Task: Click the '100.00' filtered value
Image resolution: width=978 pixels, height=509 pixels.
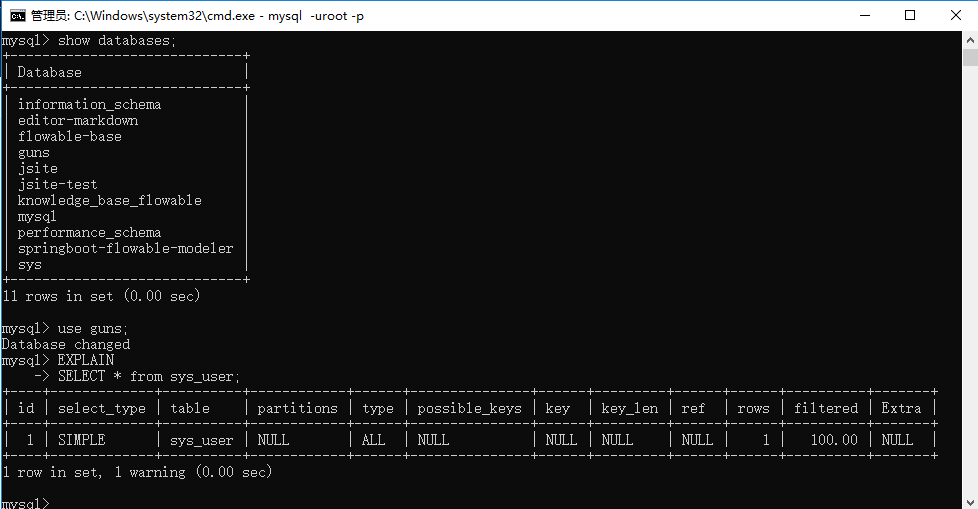Action: [x=834, y=440]
